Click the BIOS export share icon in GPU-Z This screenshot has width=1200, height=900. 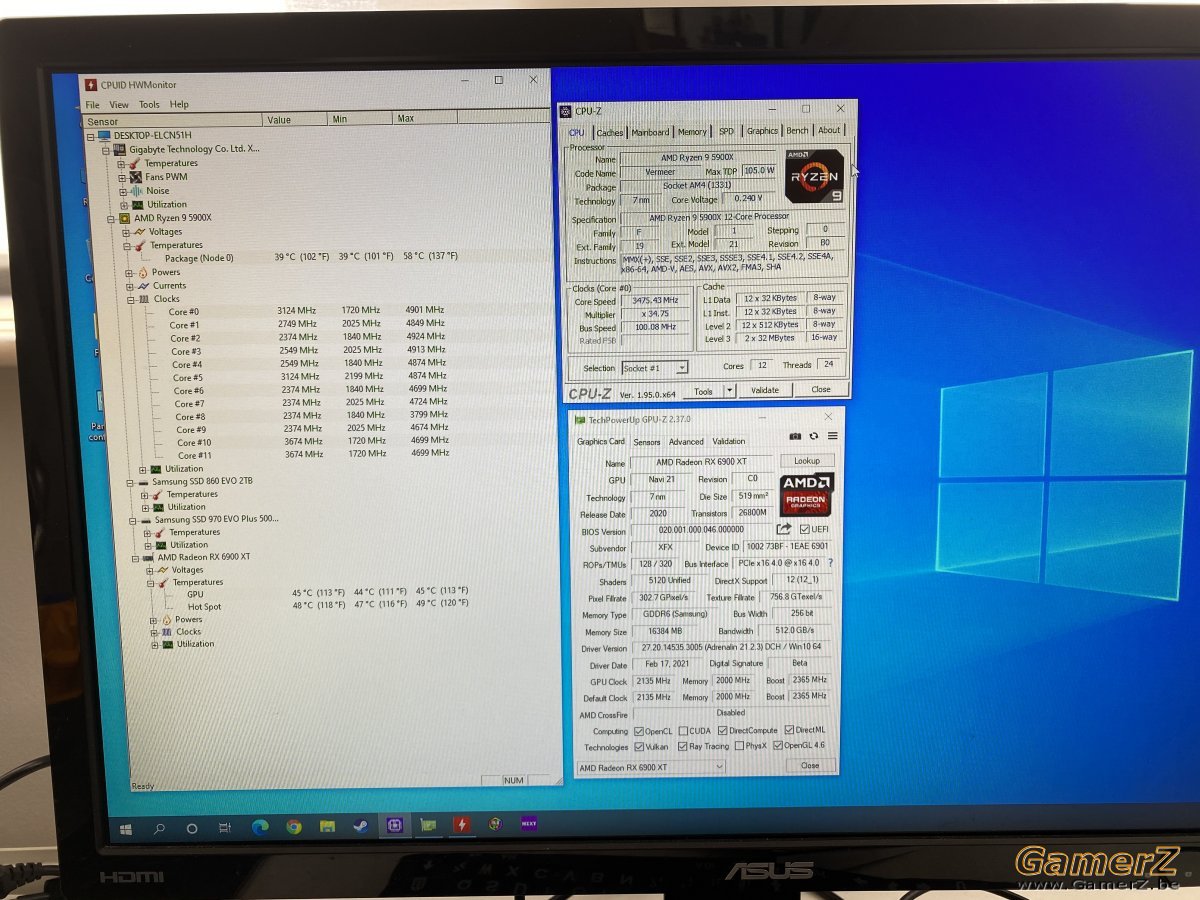click(784, 529)
